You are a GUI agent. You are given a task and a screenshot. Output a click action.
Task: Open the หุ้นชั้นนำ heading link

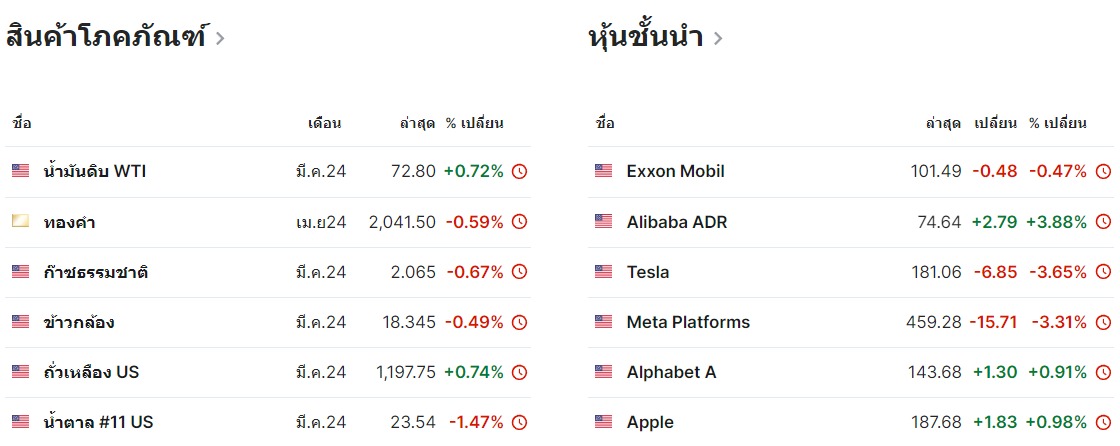point(646,37)
